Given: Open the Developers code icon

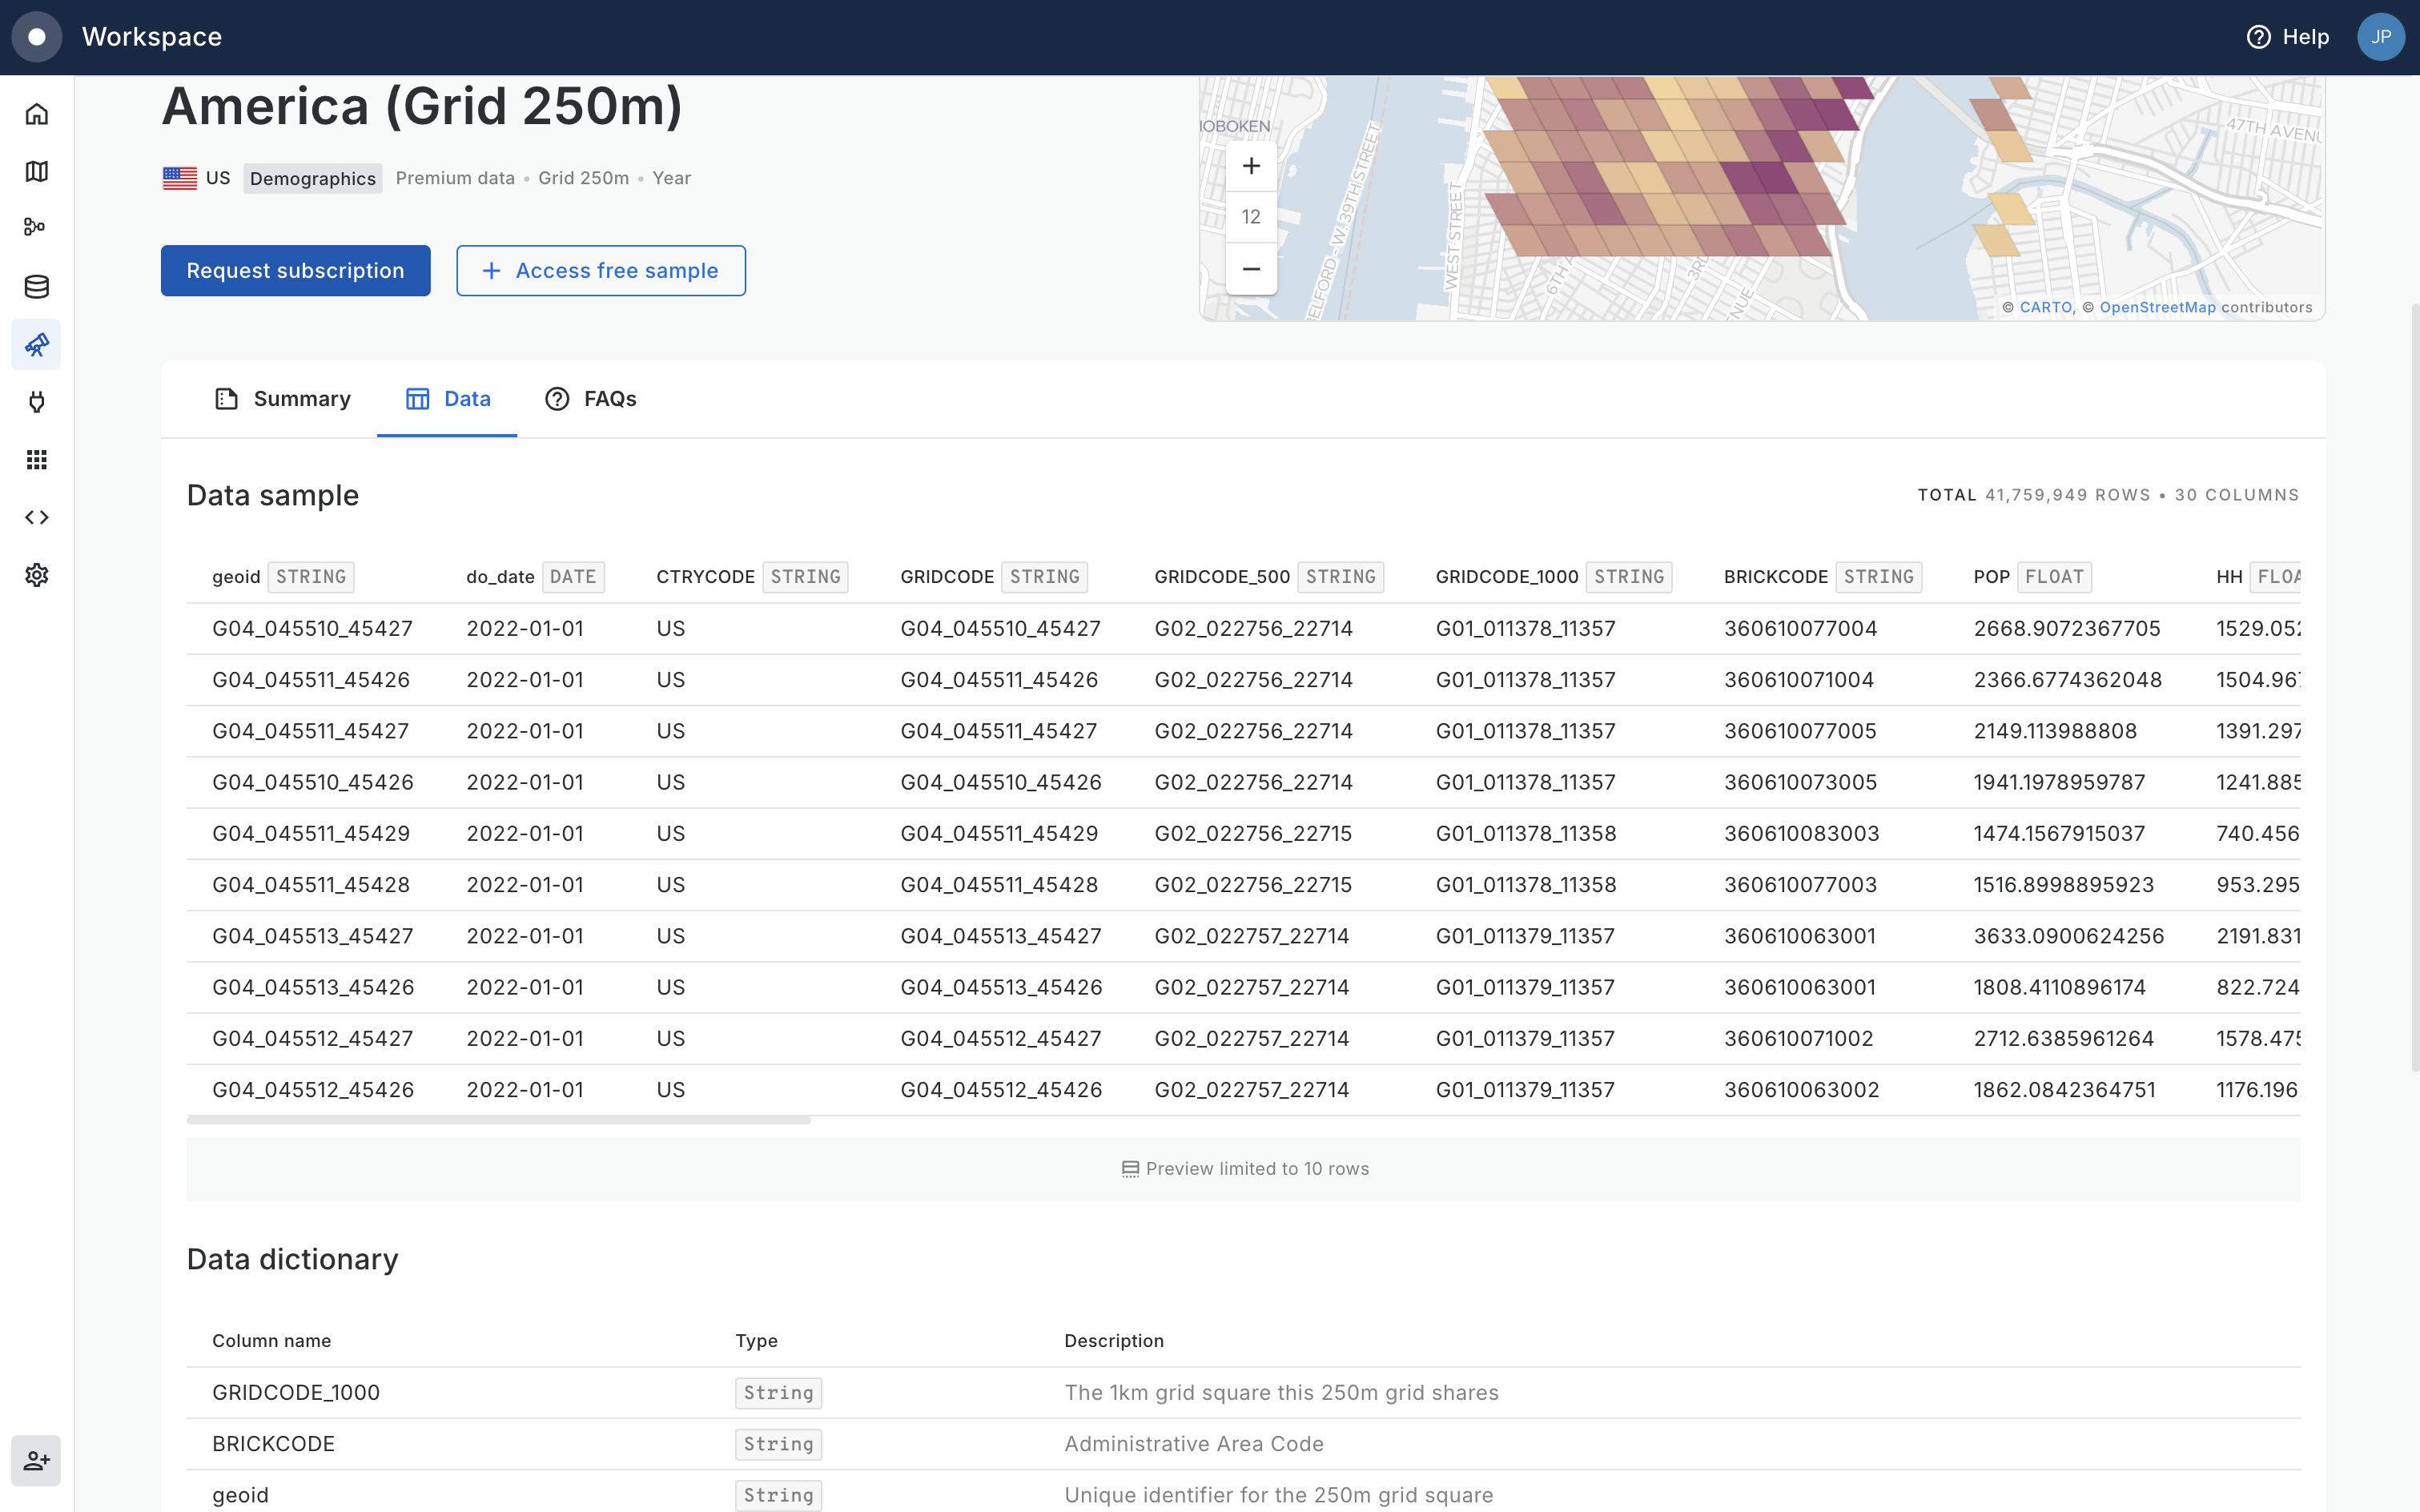Looking at the screenshot, I should pyautogui.click(x=37, y=517).
